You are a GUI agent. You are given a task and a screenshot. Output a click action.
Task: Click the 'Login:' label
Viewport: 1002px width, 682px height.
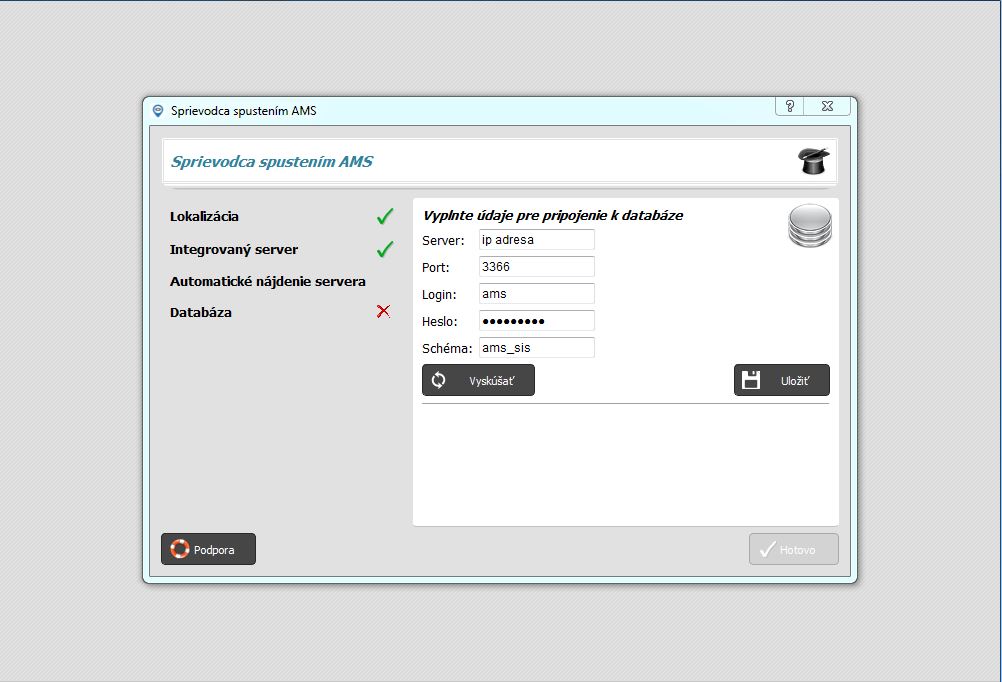(439, 295)
